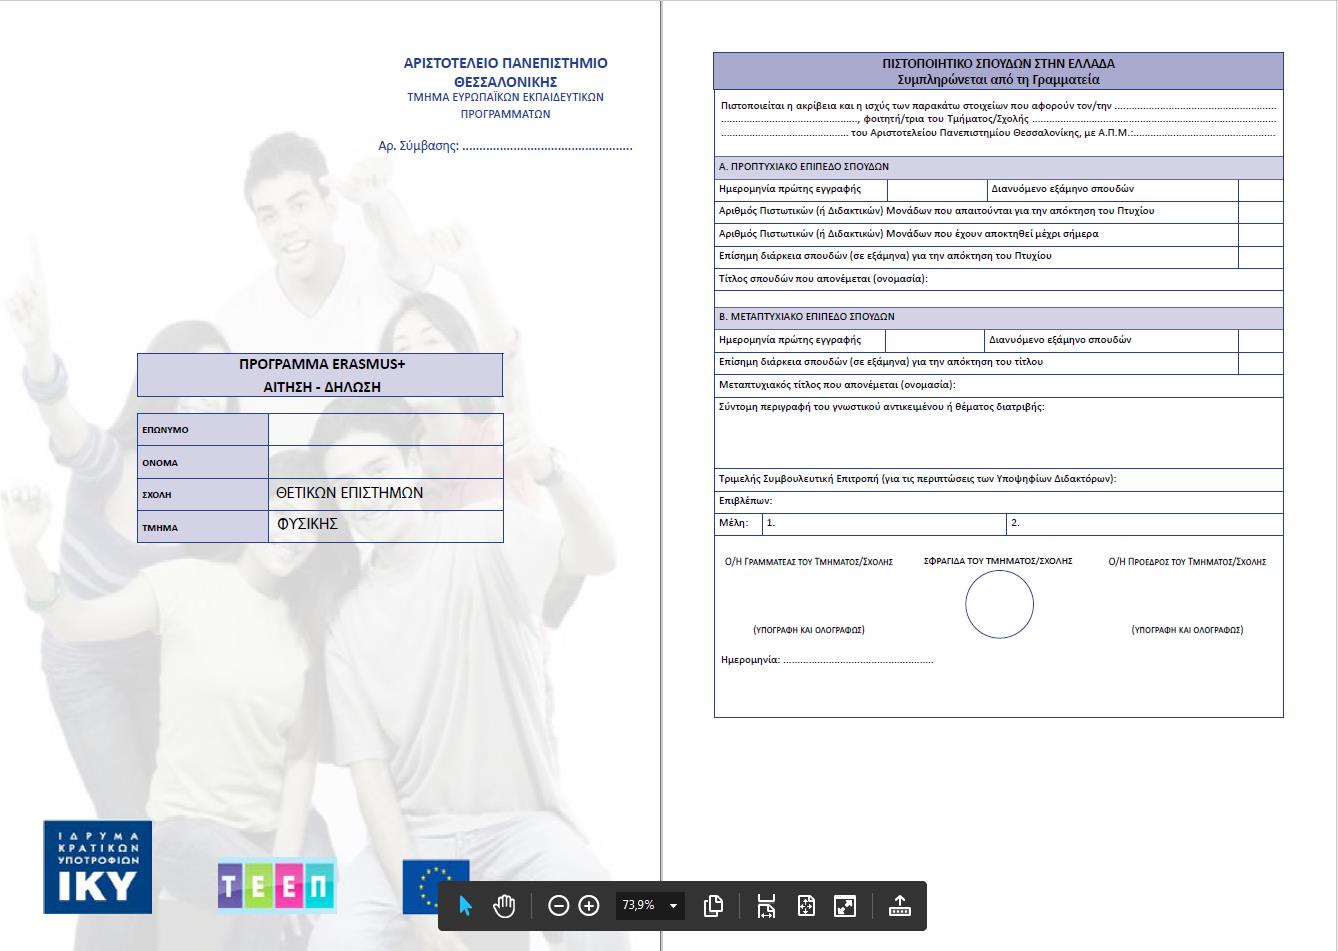
Task: Click the Μέλη 2. cell
Action: click(x=1145, y=523)
